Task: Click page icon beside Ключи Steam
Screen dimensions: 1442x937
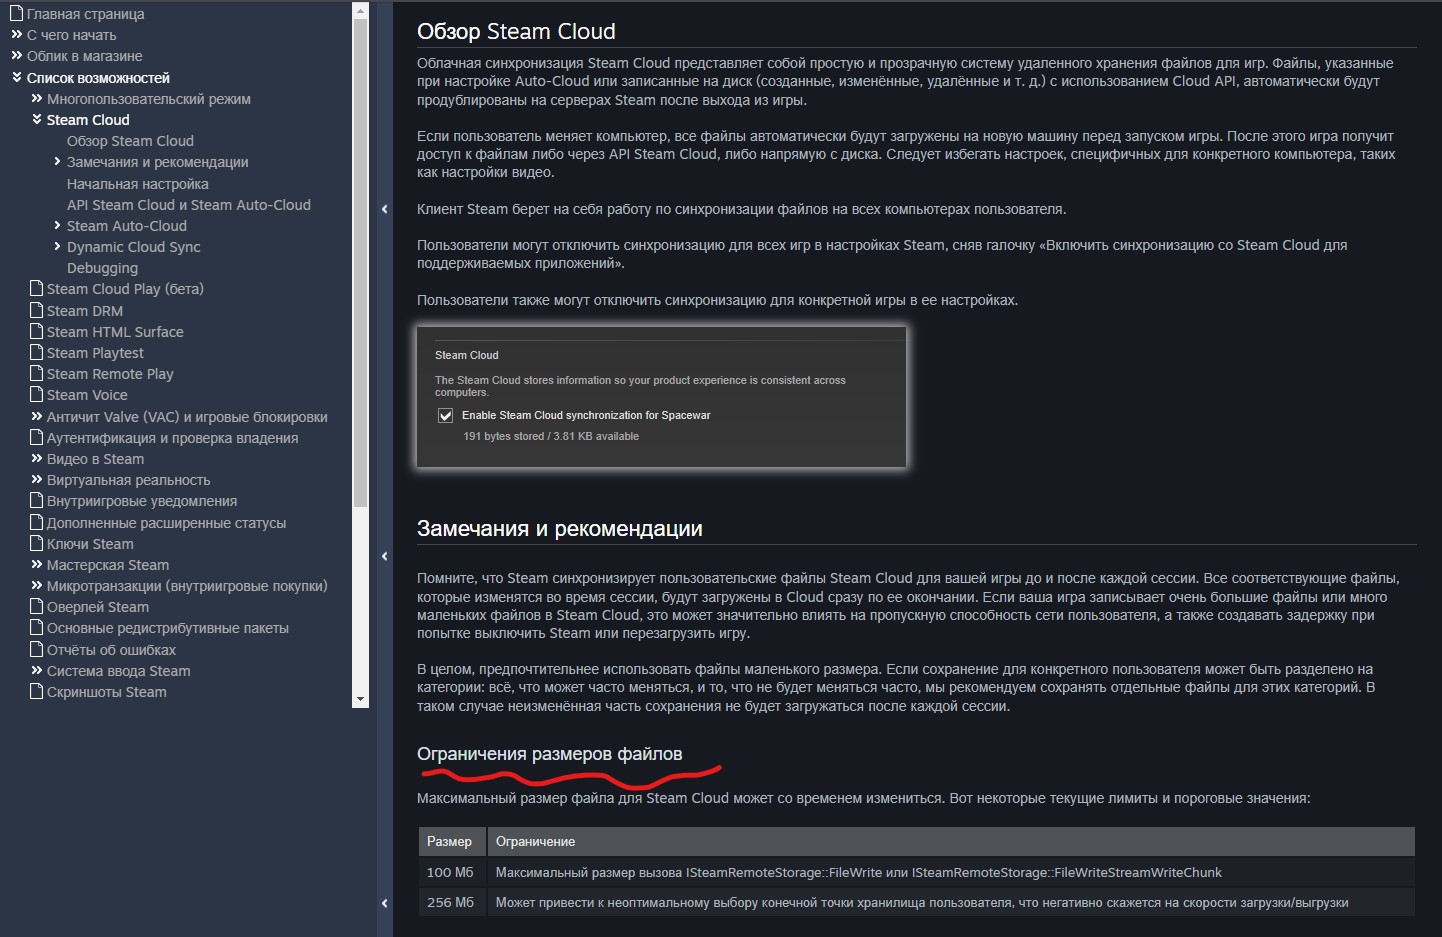Action: click(37, 543)
